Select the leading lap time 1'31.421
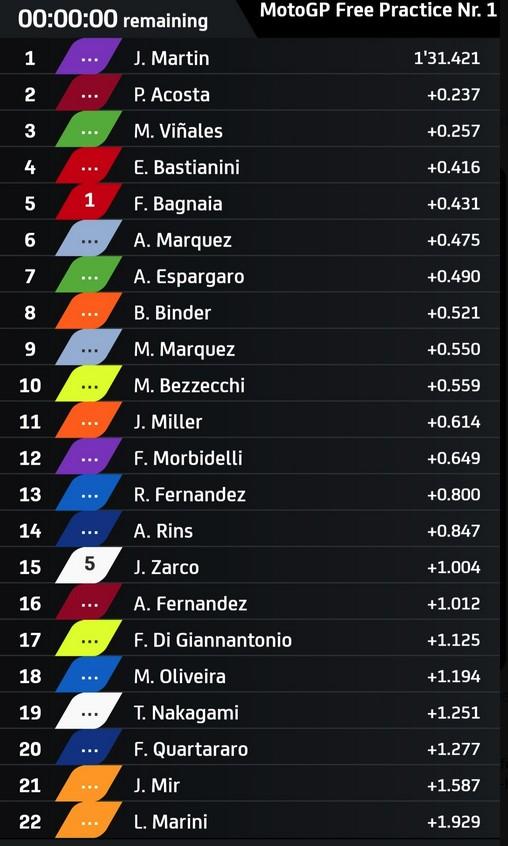The height and width of the screenshot is (846, 508). [447, 58]
